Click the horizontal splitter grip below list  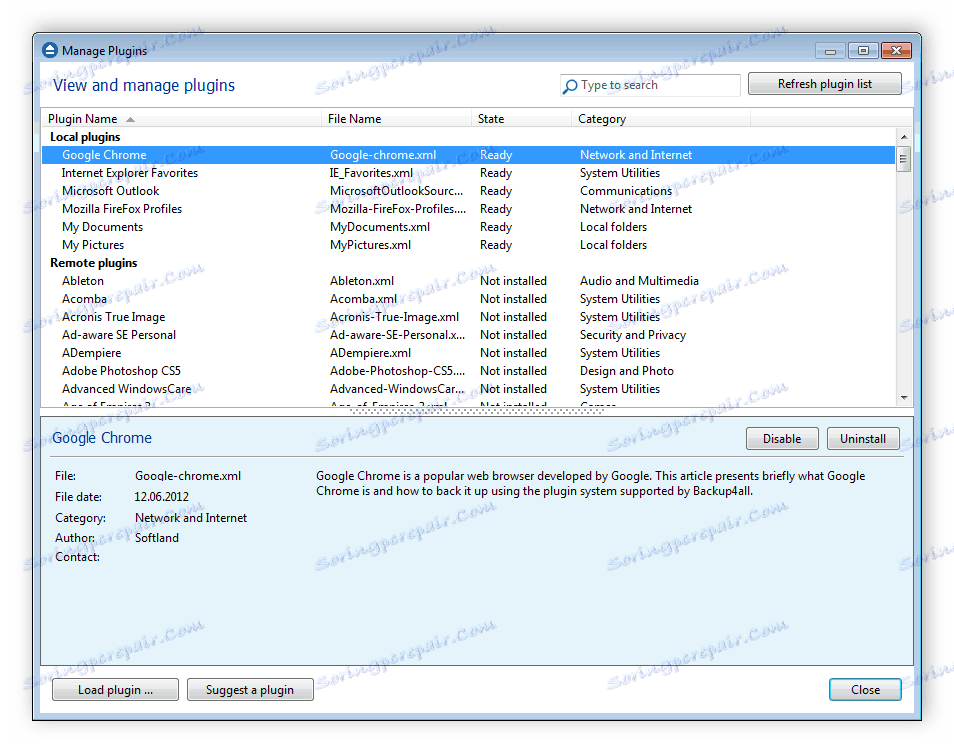coord(476,411)
